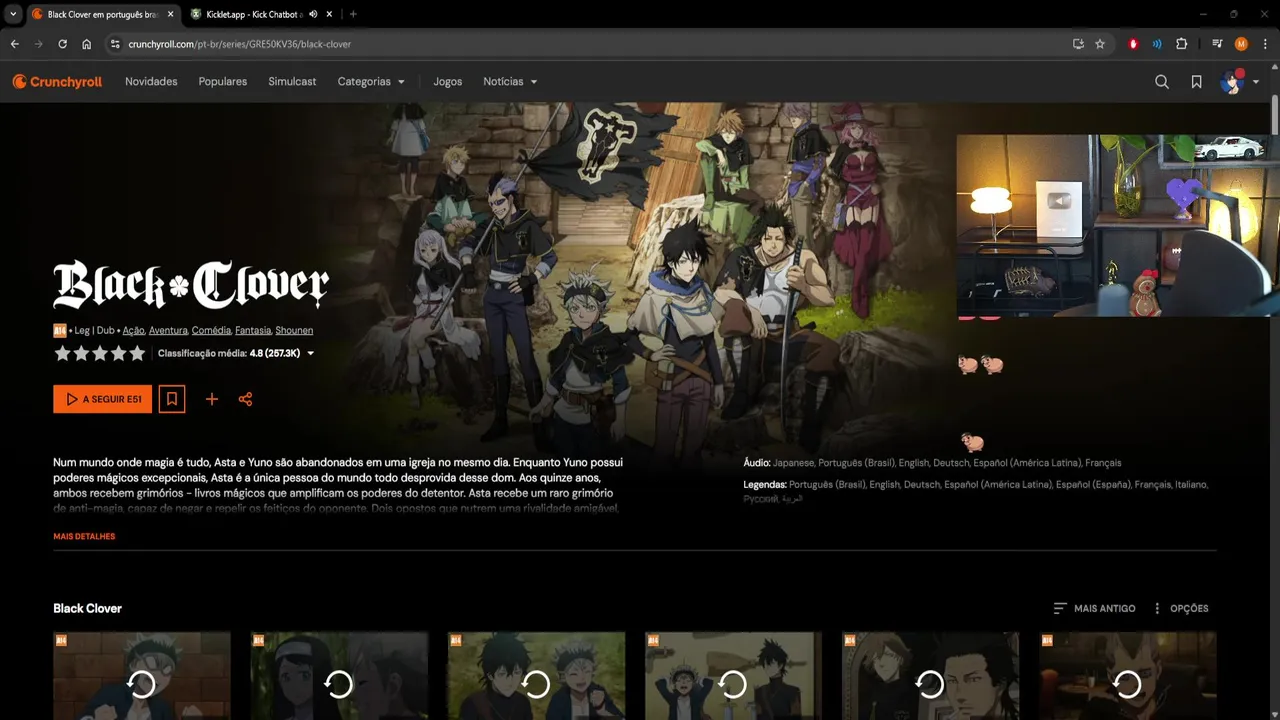The image size is (1280, 720).
Task: Click the Black Clover title logo
Action: [191, 285]
